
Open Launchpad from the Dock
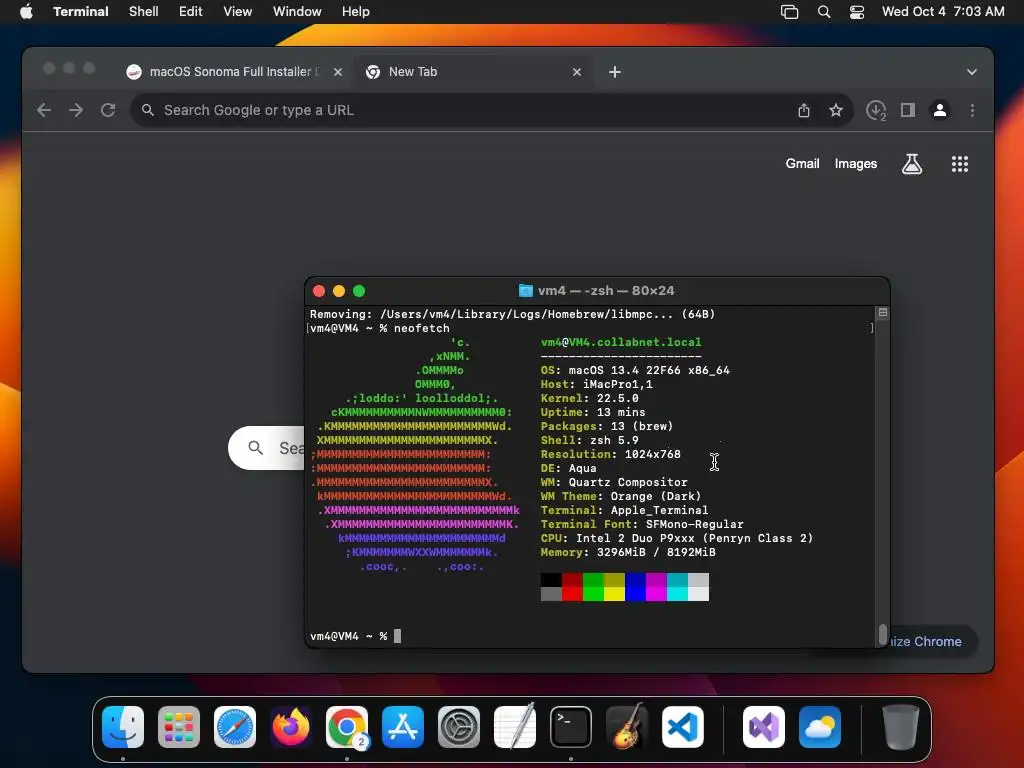pyautogui.click(x=179, y=727)
